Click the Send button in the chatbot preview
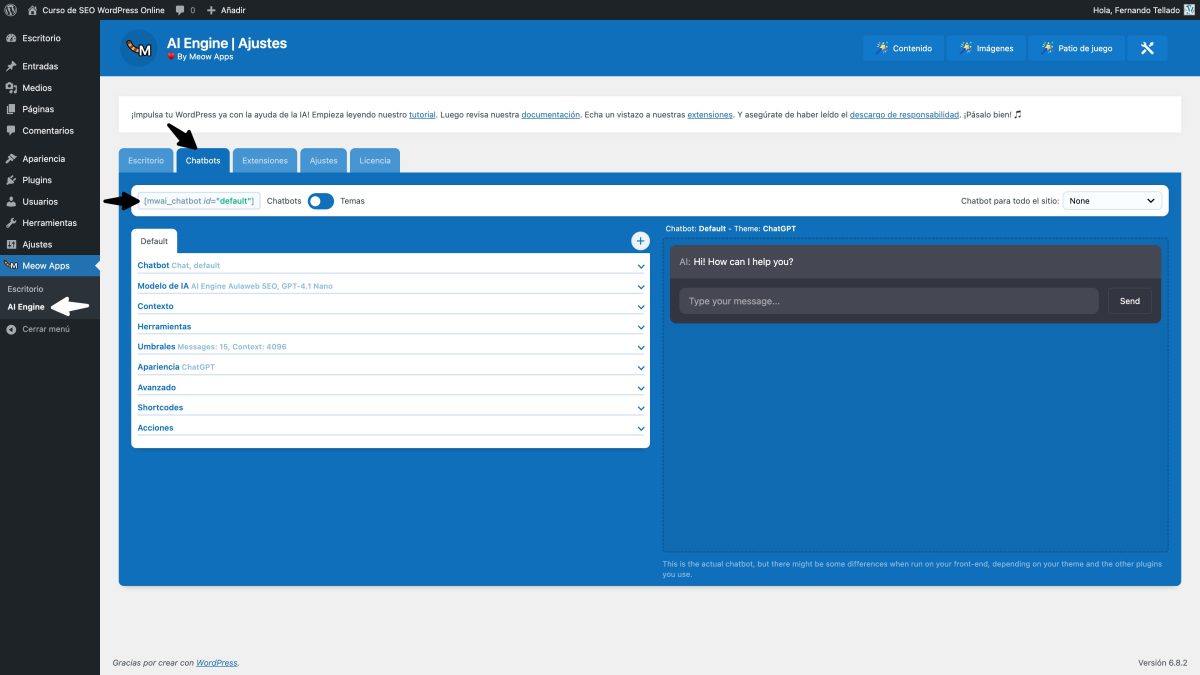The image size is (1200, 675). coord(1129,301)
